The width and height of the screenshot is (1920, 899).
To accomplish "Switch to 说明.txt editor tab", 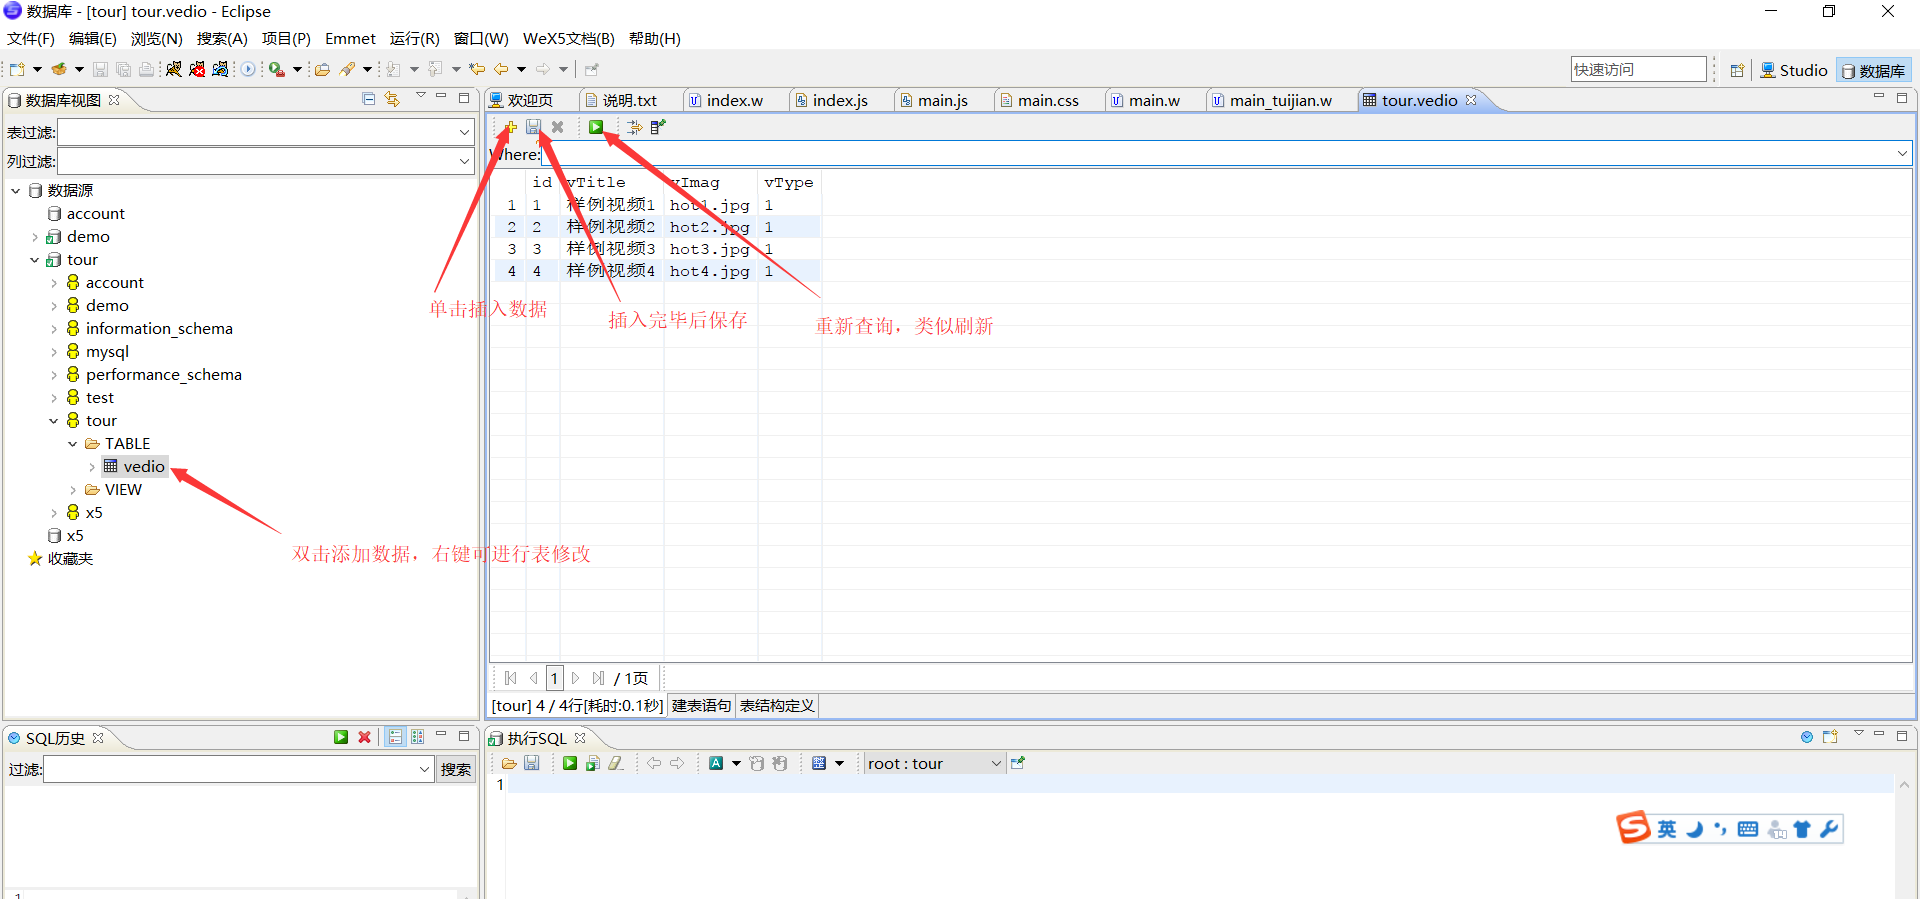I will [x=621, y=100].
